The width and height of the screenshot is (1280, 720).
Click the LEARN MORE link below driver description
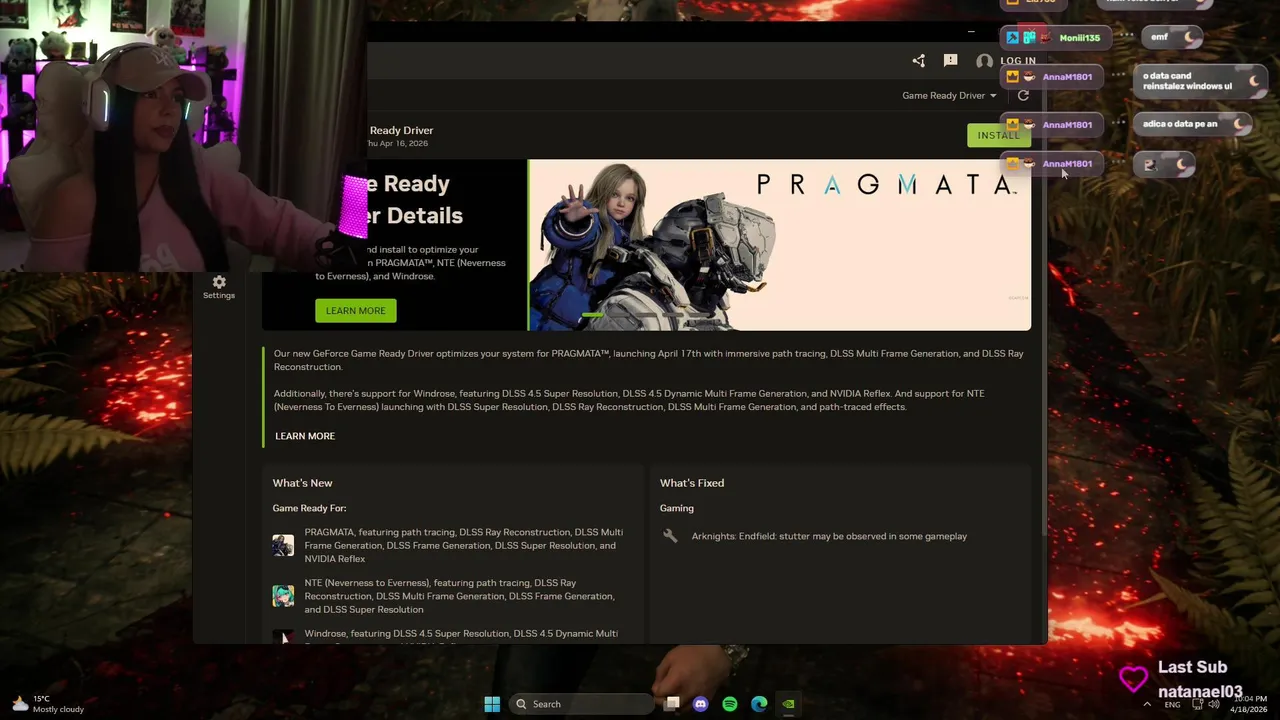(x=305, y=436)
